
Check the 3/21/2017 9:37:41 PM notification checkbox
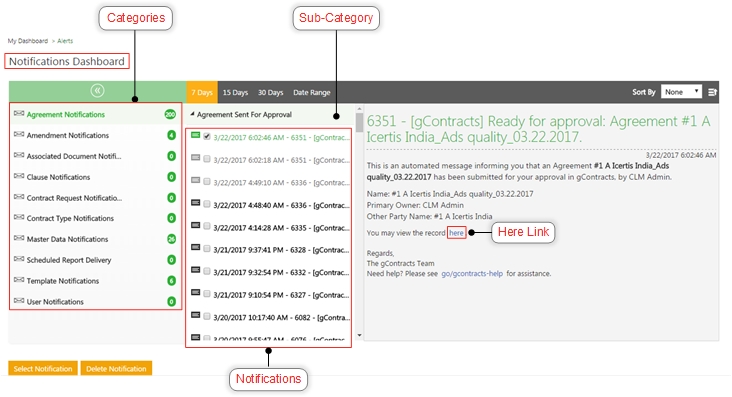207,249
